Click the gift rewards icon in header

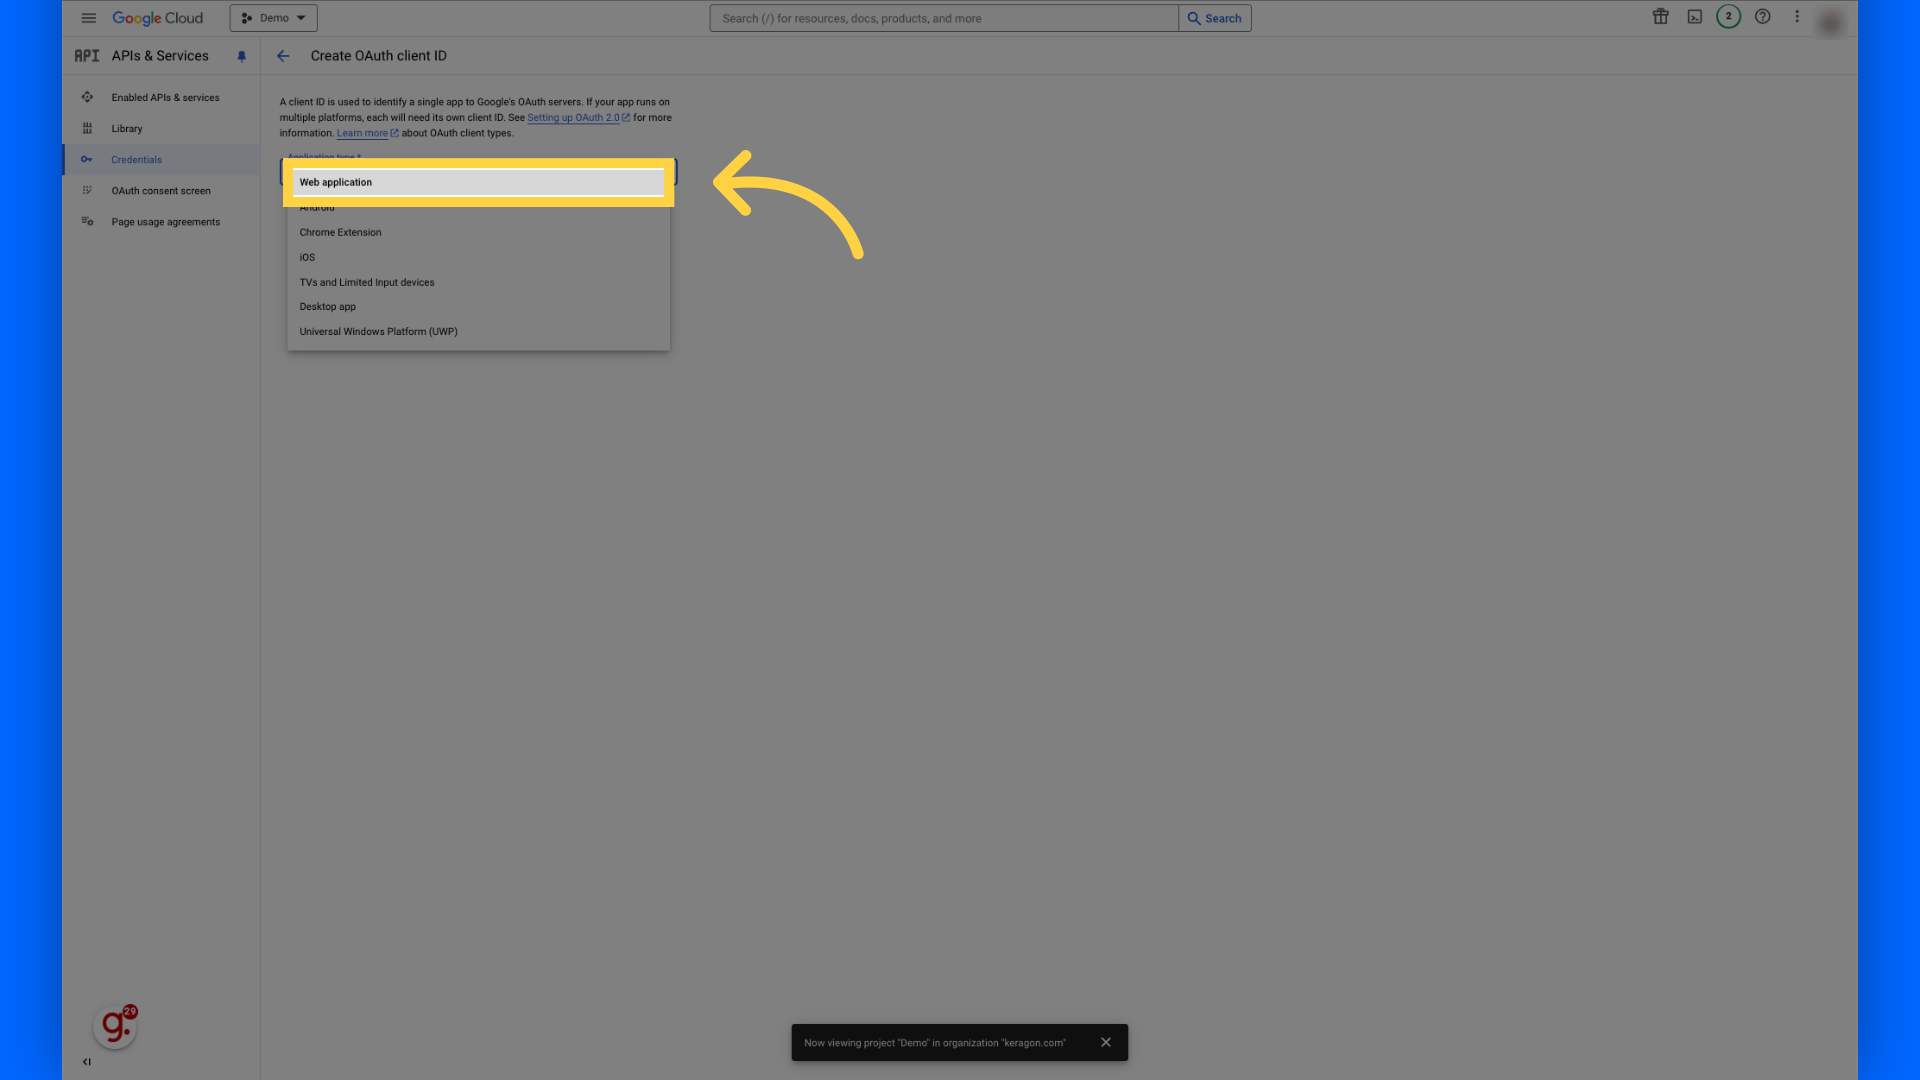click(1660, 17)
